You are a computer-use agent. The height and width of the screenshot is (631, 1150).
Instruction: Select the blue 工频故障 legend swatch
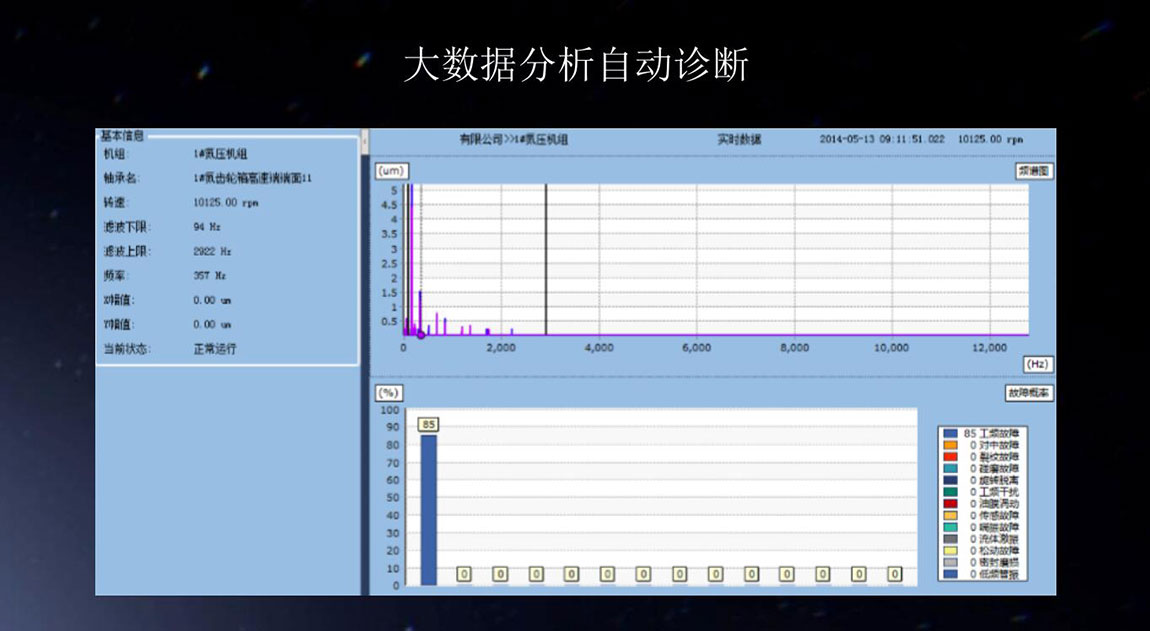point(951,434)
